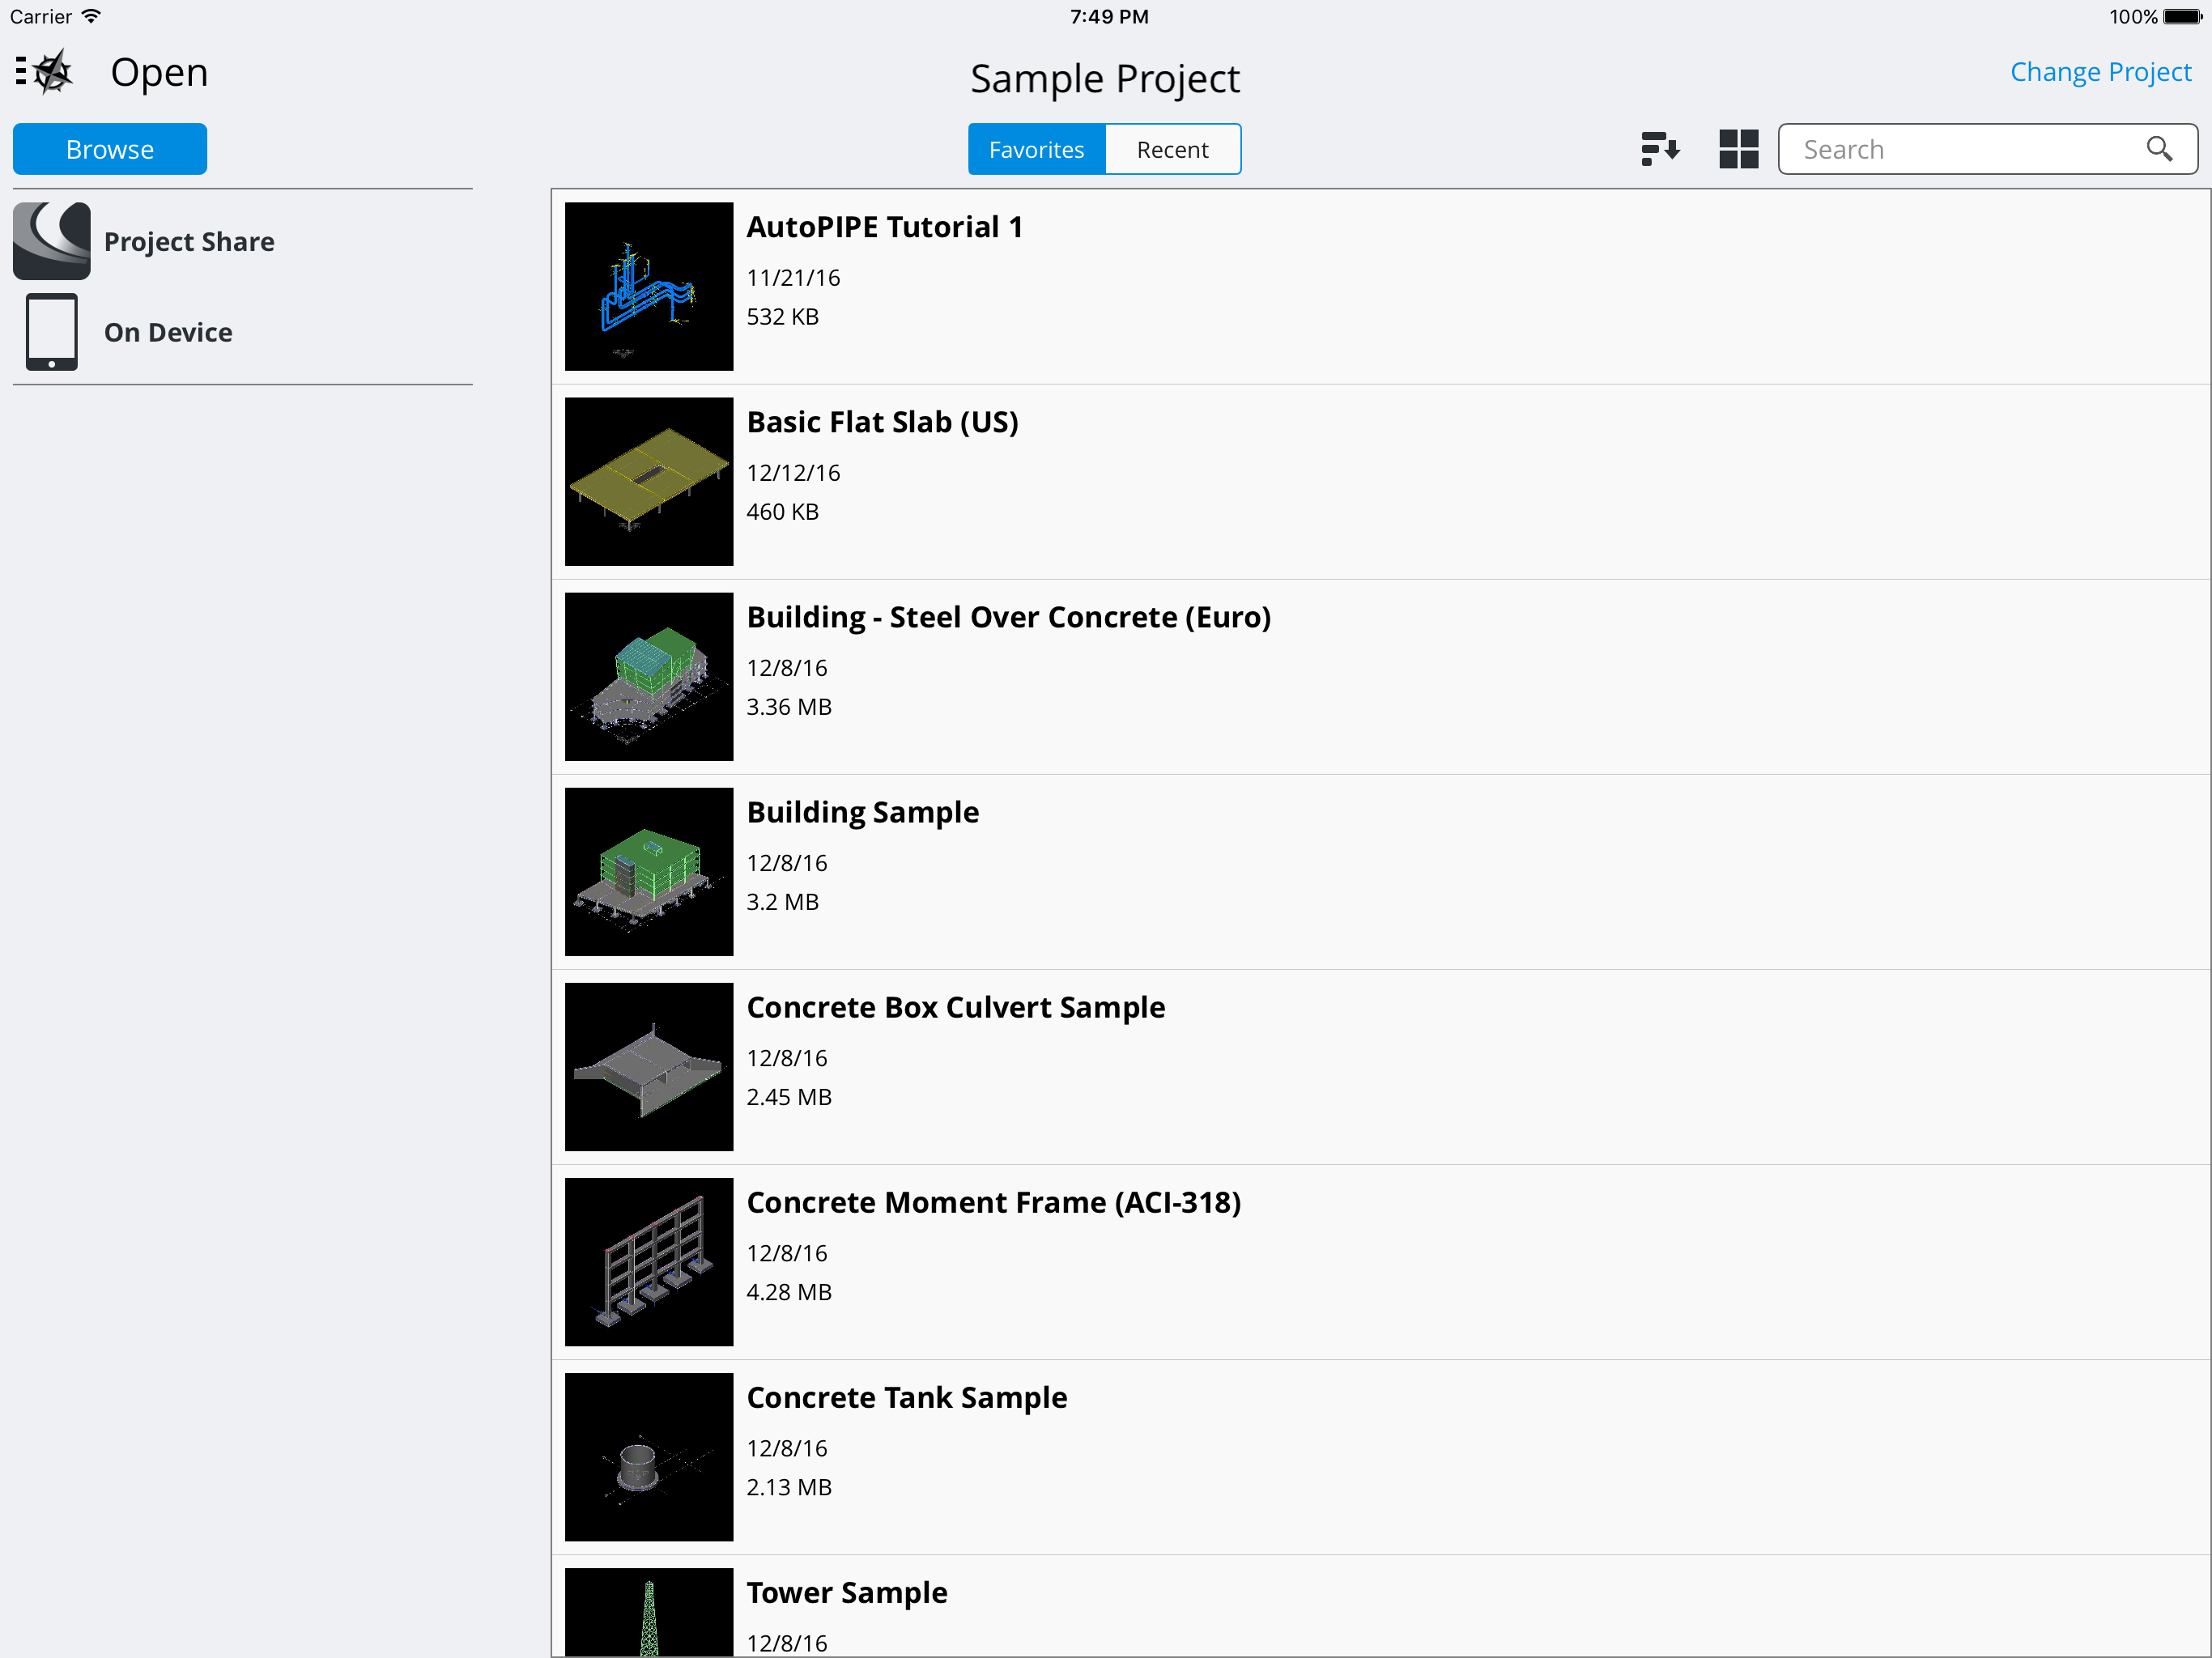The image size is (2212, 1658).
Task: Select Basic Flat Slab (US) title
Action: (883, 422)
